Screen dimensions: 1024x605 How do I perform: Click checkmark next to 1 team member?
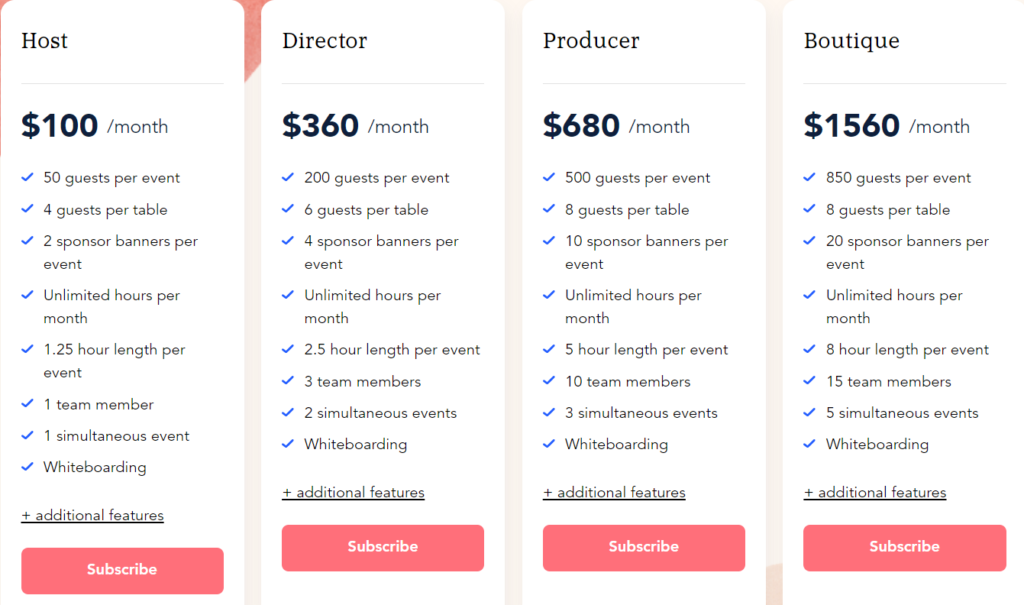point(27,404)
